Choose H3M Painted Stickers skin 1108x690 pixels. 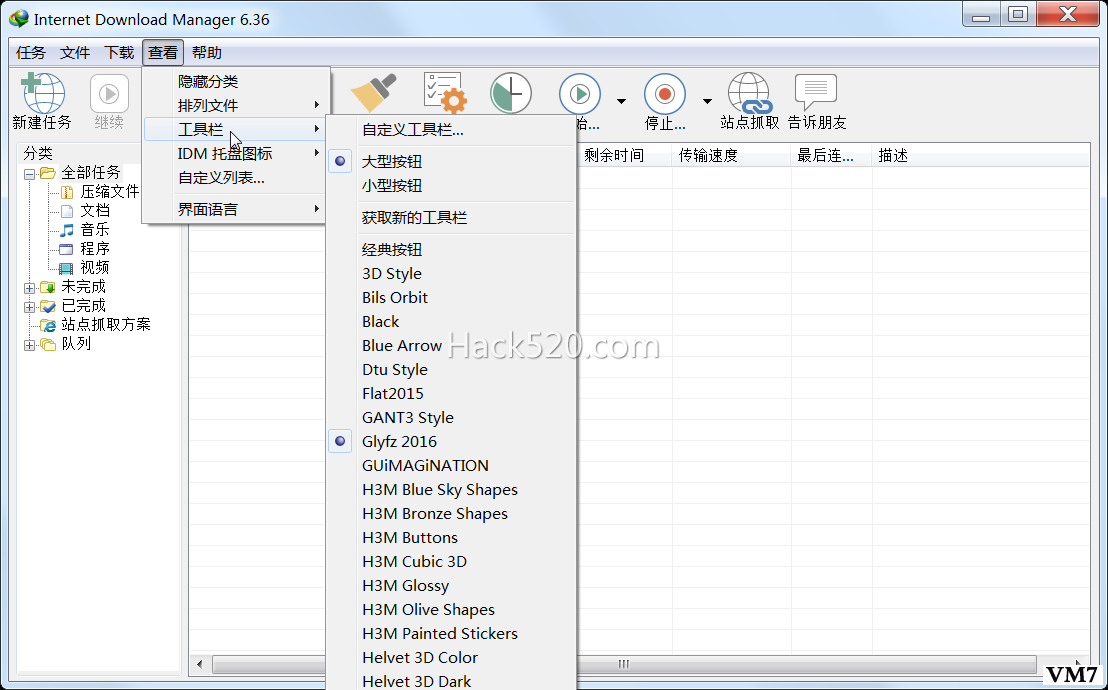440,634
